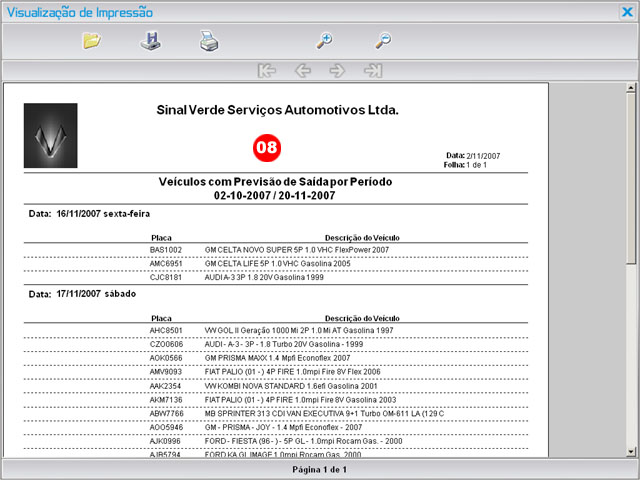Go to first page arrow

pos(267,71)
